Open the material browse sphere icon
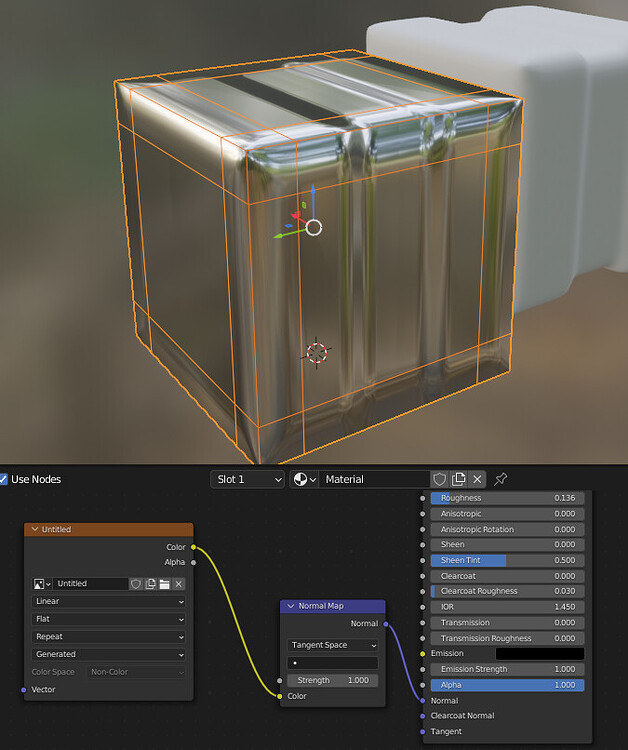The height and width of the screenshot is (750, 628). coord(304,479)
